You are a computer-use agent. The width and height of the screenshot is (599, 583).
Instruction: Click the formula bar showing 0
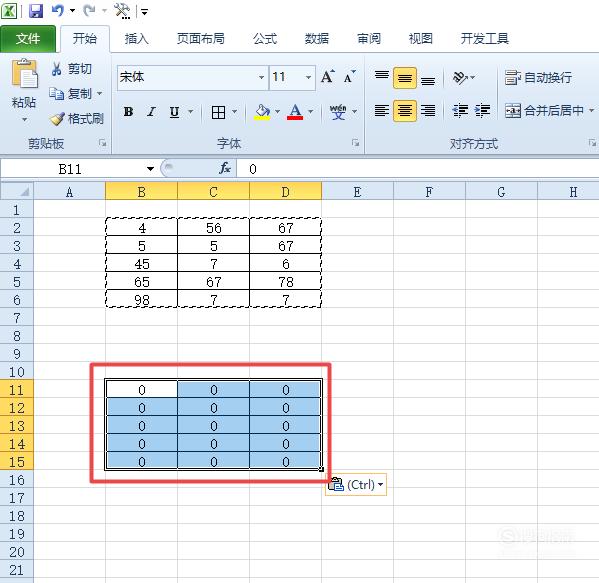(418, 169)
